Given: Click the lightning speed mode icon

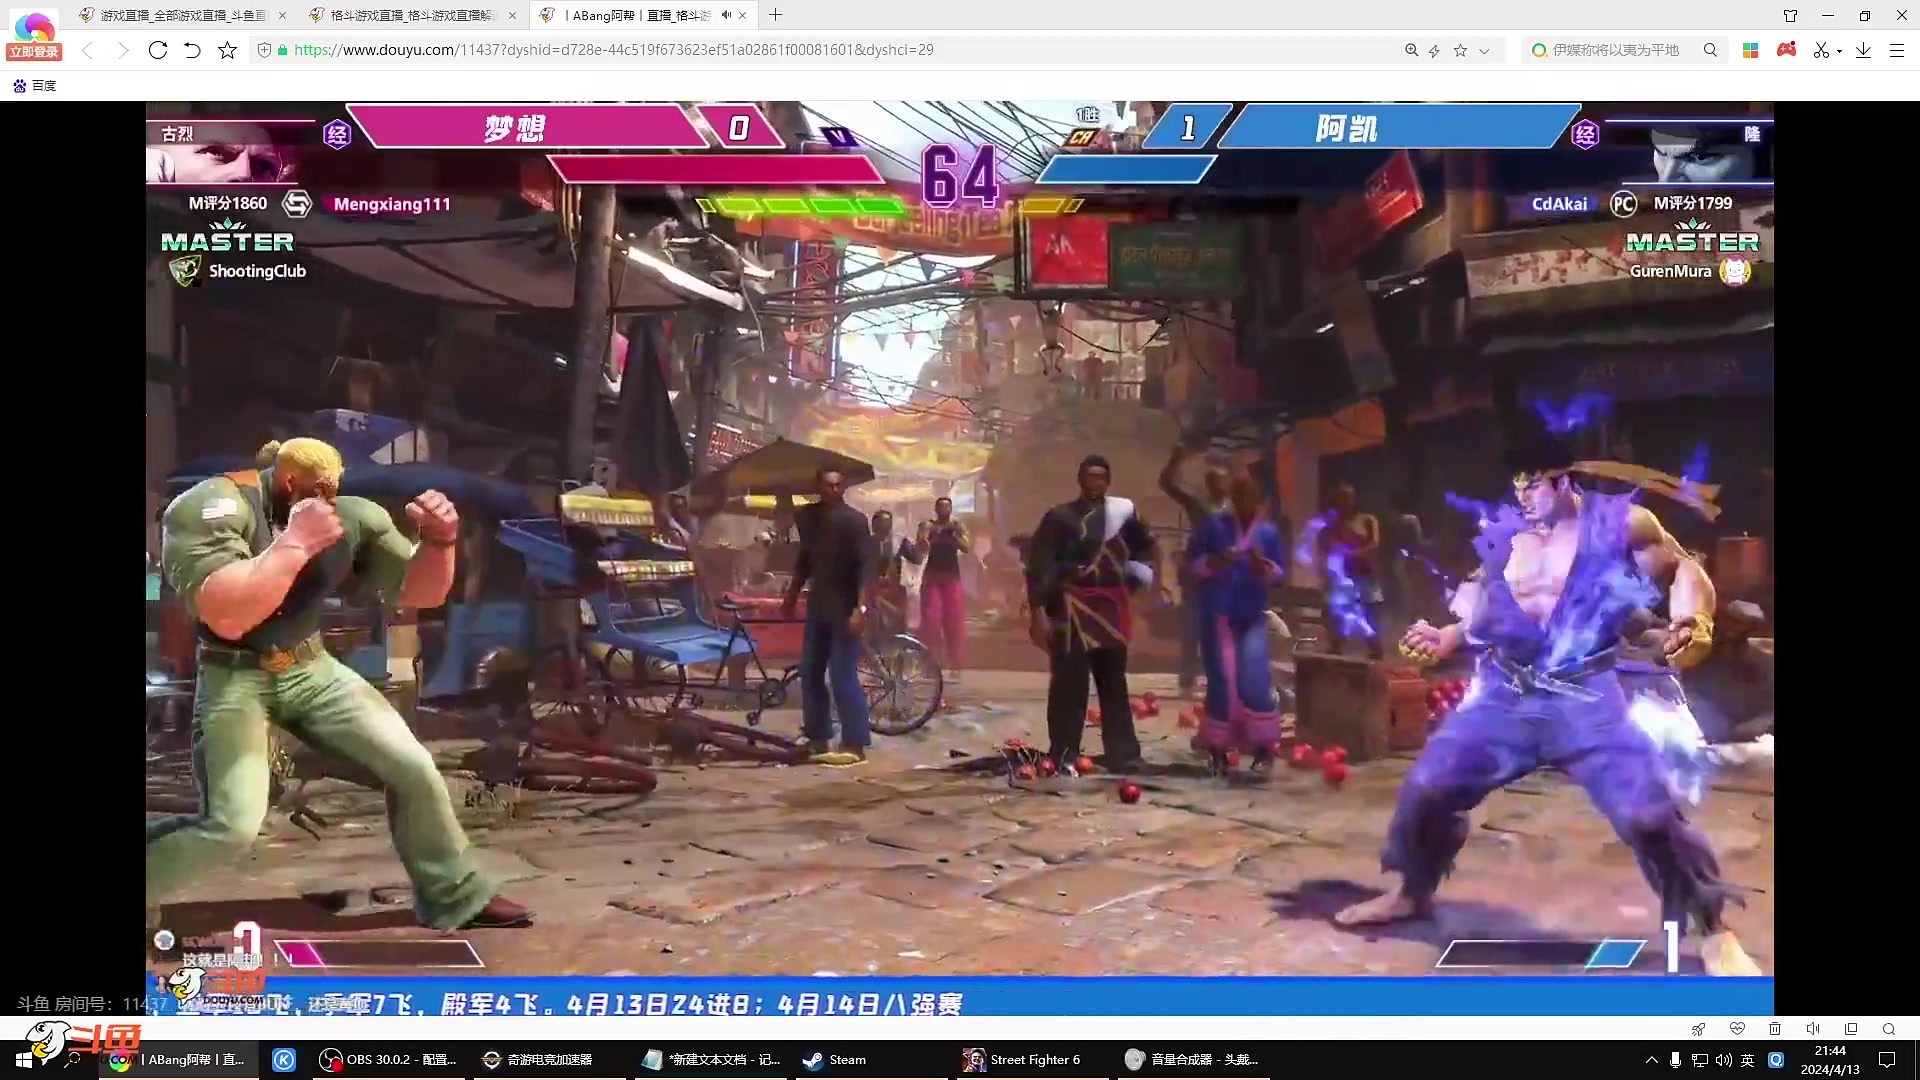Looking at the screenshot, I should tap(1434, 50).
